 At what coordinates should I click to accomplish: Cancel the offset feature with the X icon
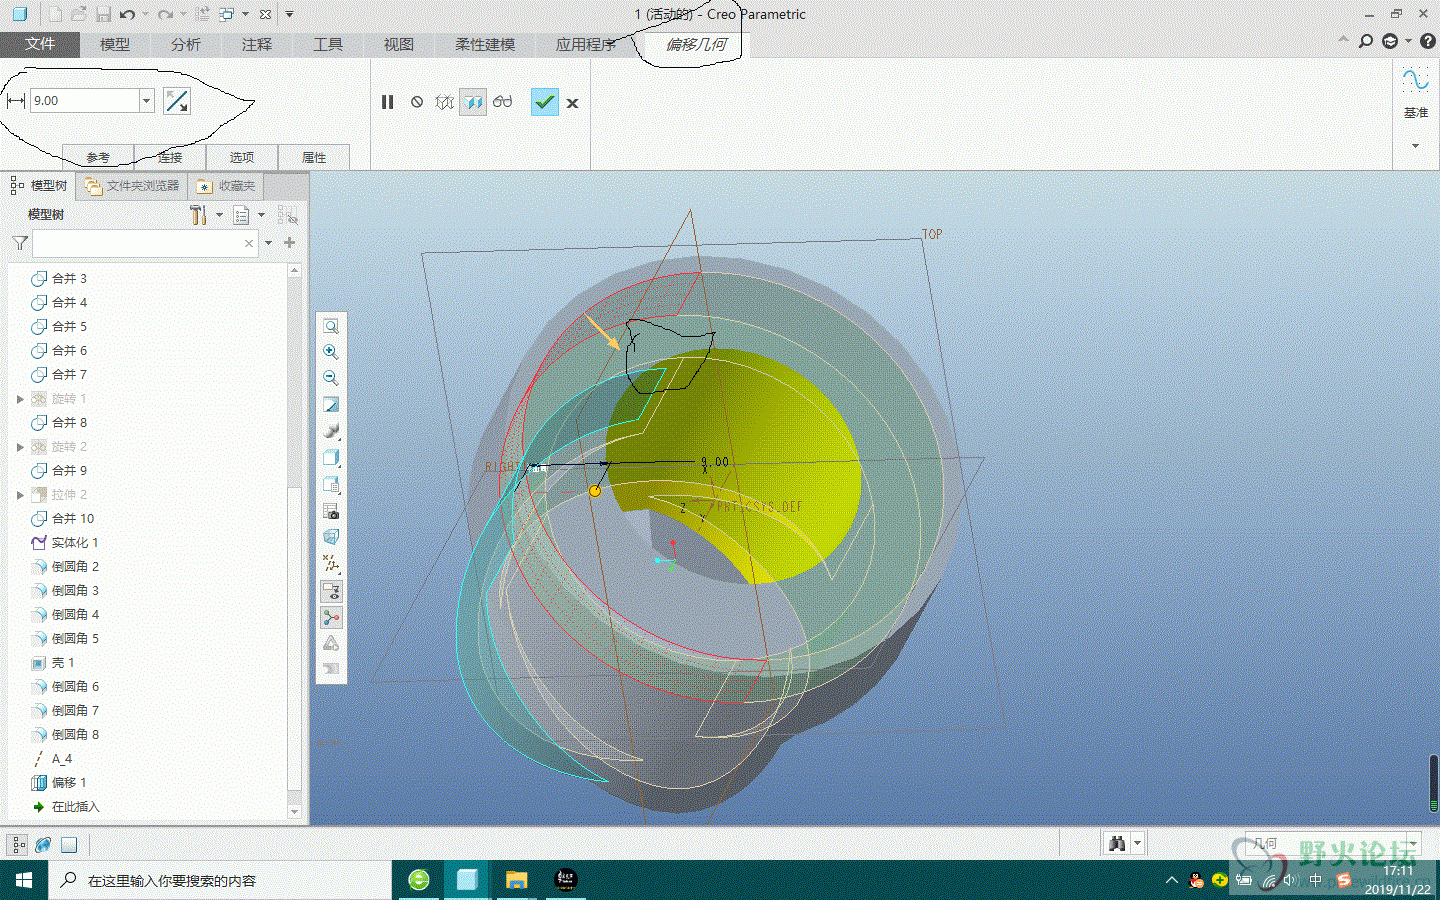(572, 103)
